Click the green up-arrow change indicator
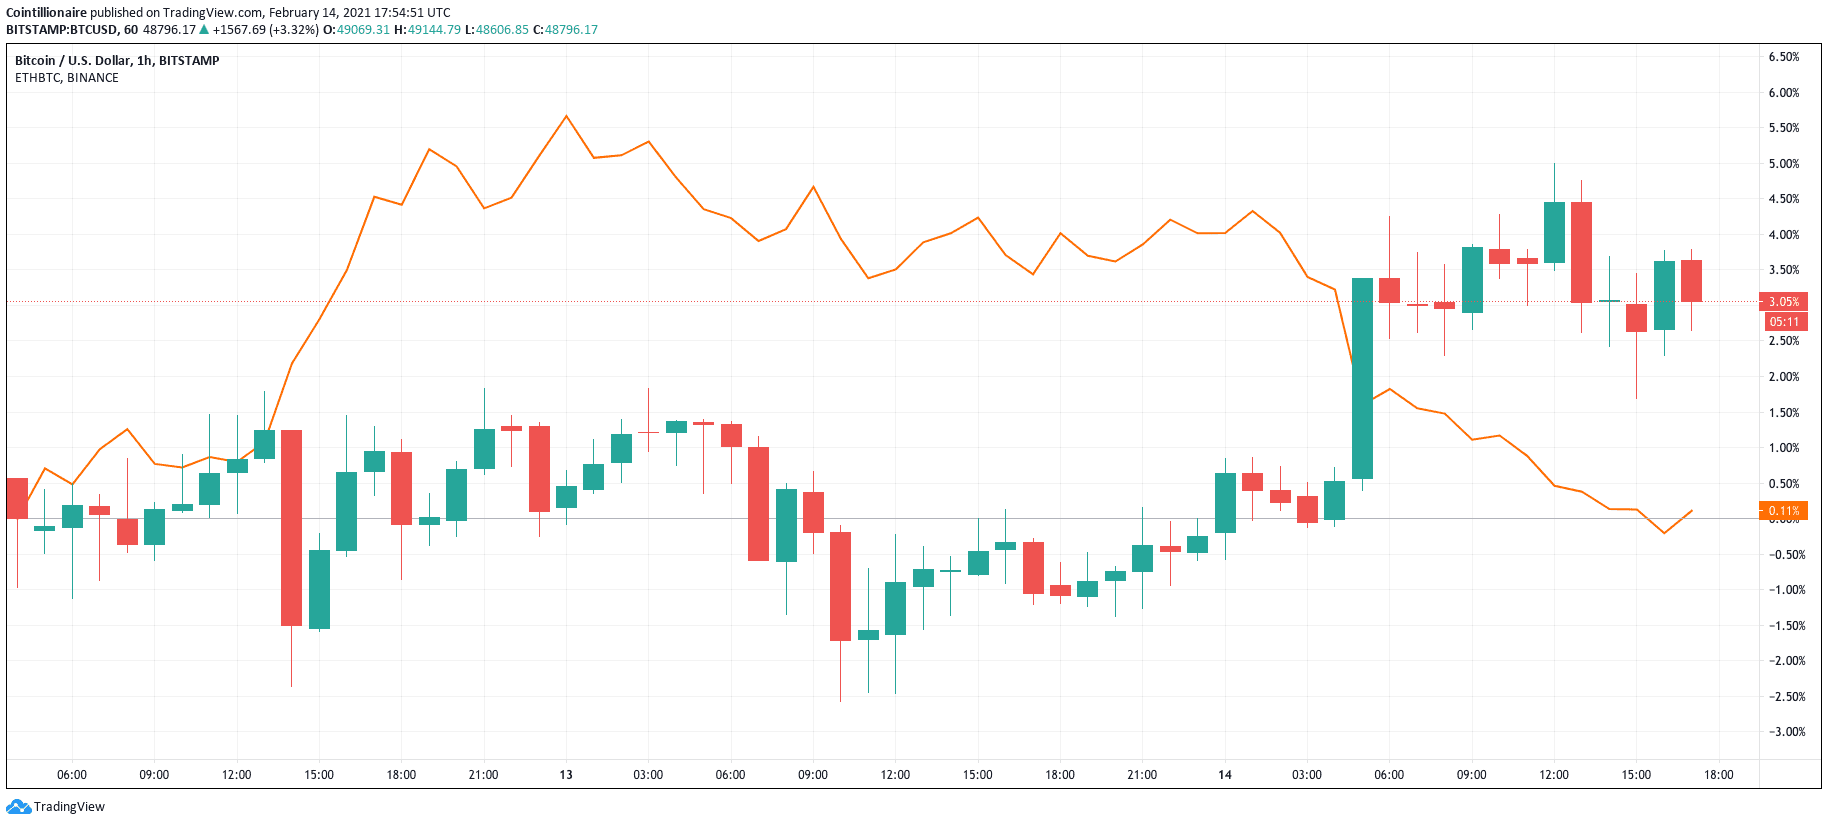The height and width of the screenshot is (825, 1828). point(204,30)
